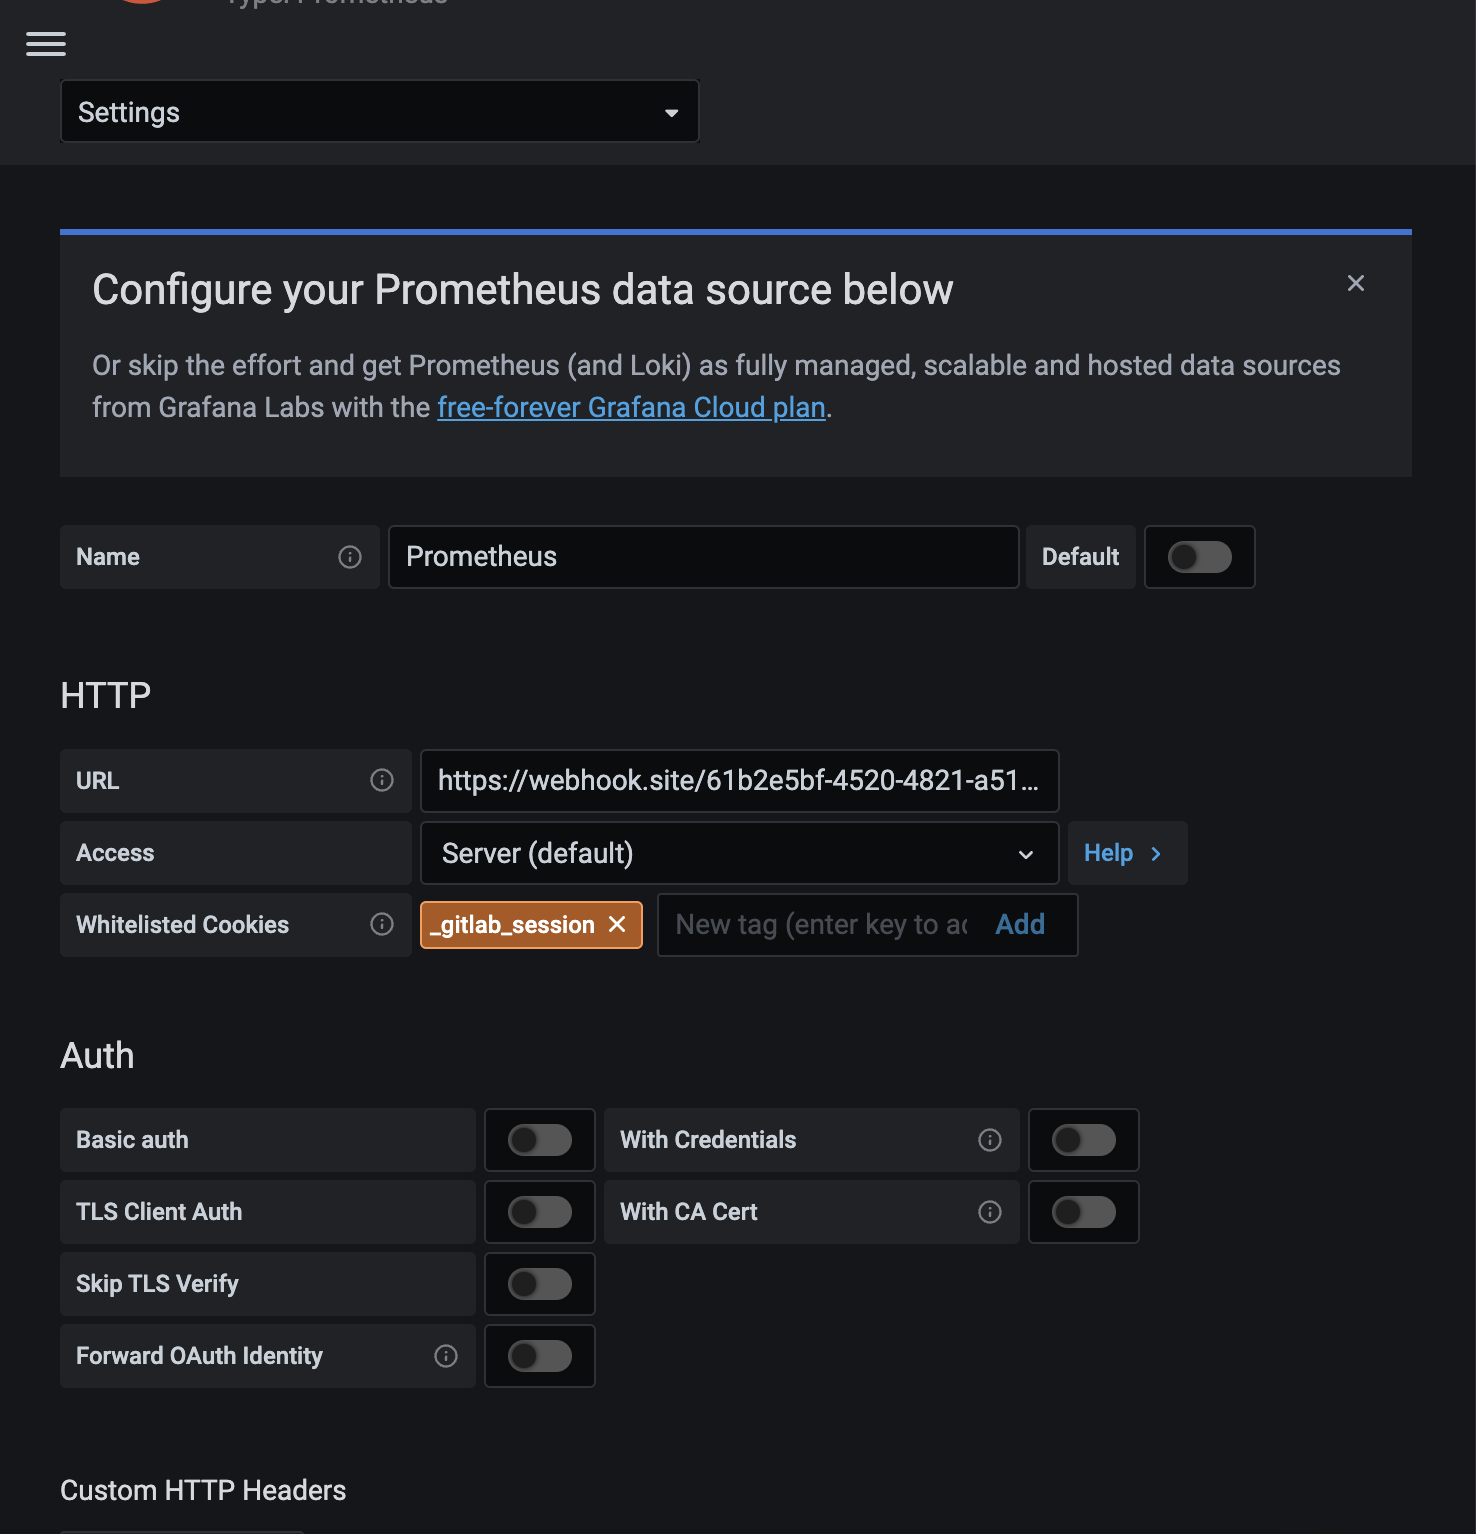Open the Settings page dropdown
The image size is (1476, 1534).
pos(379,112)
